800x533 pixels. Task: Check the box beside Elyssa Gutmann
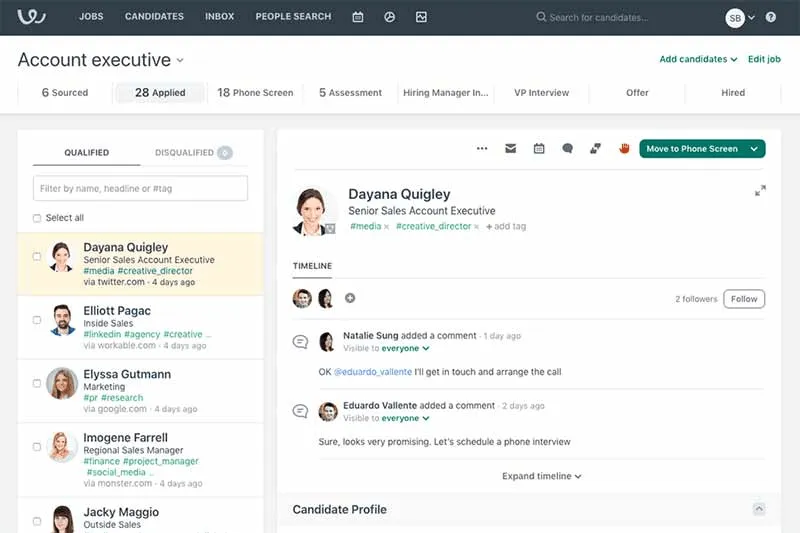coord(37,383)
